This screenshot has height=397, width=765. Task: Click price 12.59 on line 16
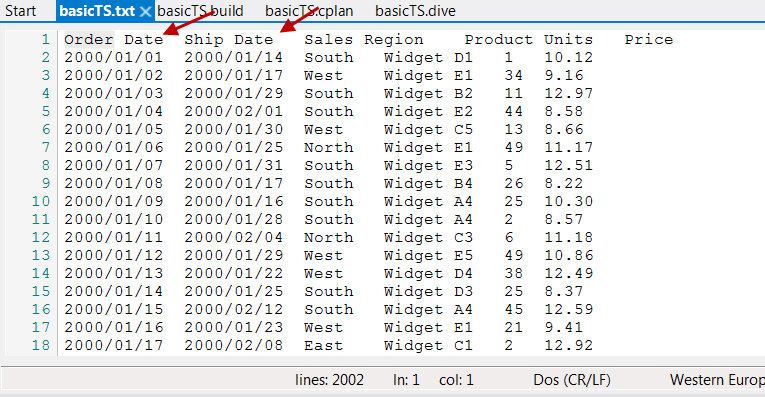pos(568,309)
